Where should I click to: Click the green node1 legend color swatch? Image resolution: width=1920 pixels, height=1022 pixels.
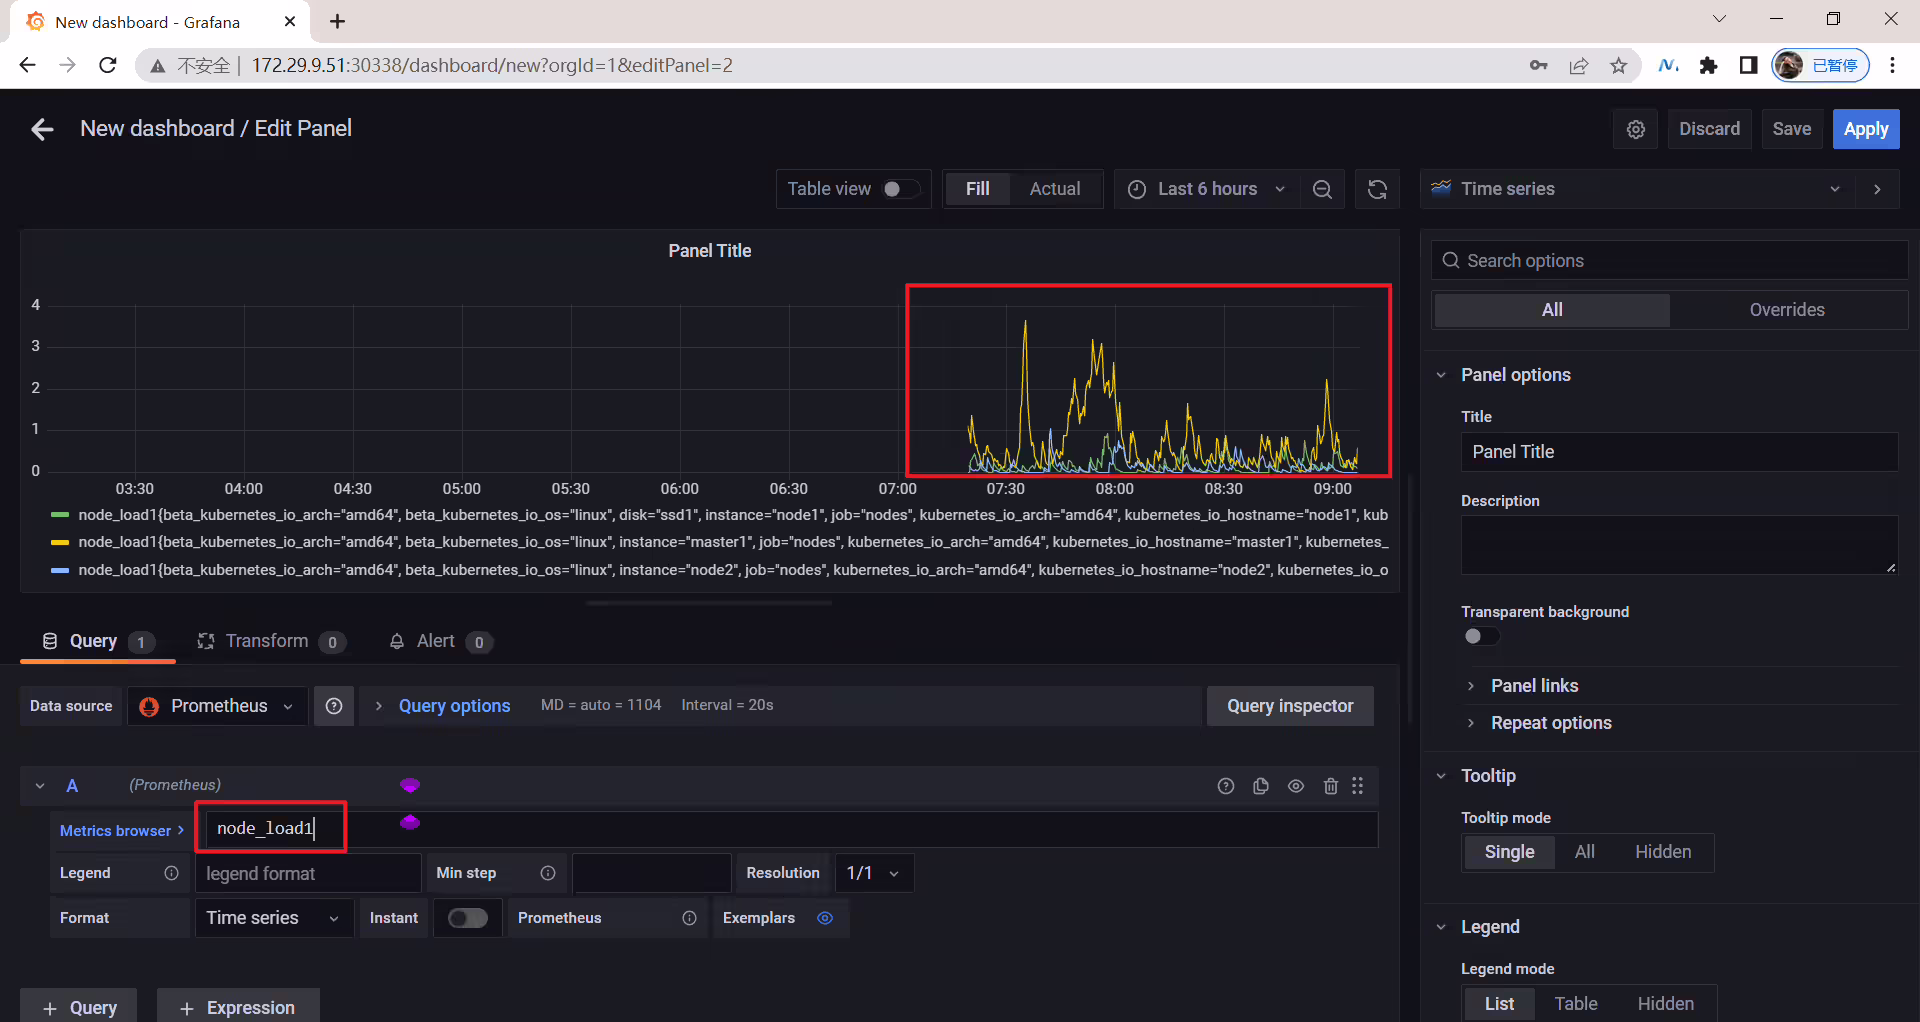click(60, 515)
